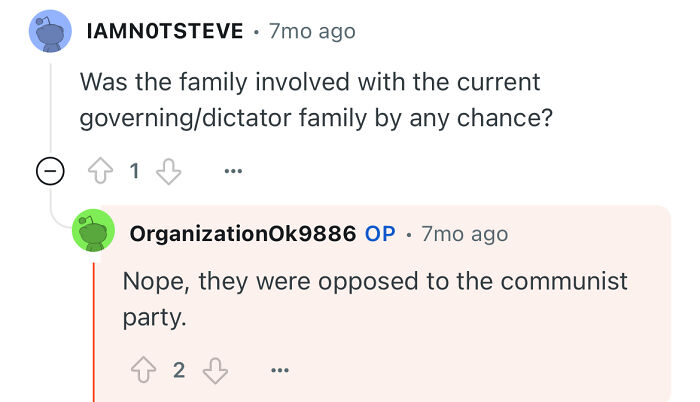Image resolution: width=700 pixels, height=402 pixels.
Task: Click the red highlight line beside OP's reply
Action: pyautogui.click(x=94, y=332)
